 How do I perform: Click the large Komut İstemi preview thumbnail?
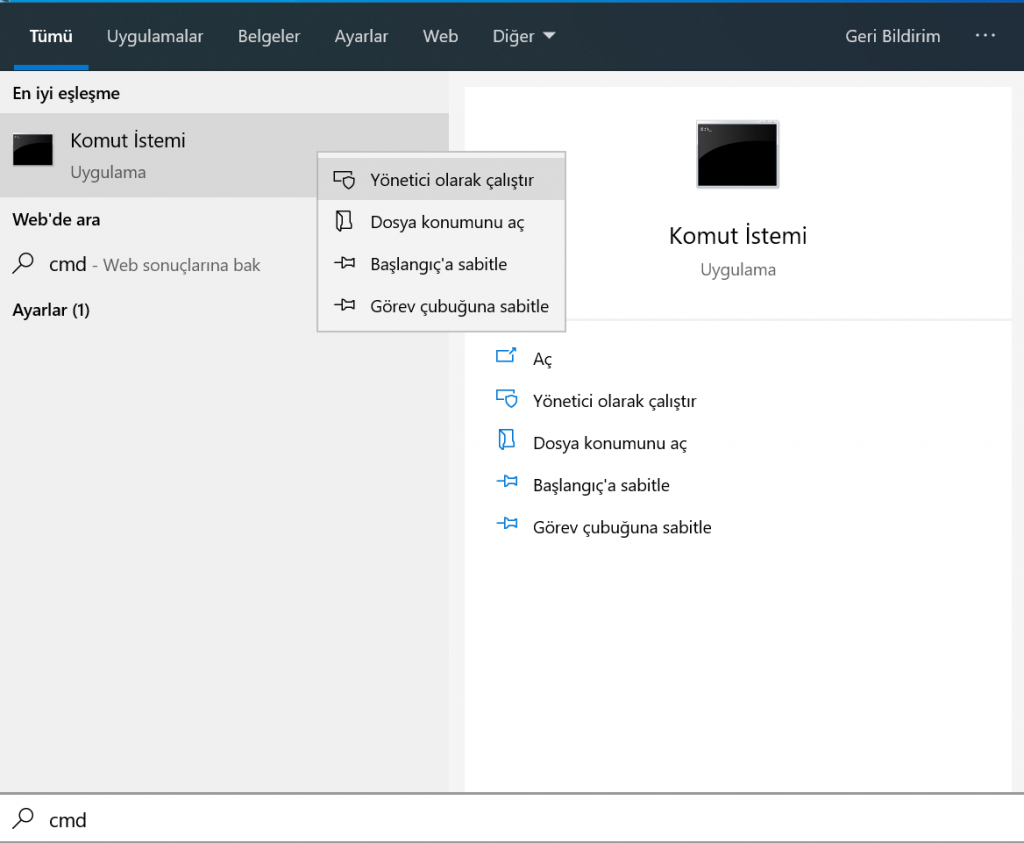(737, 154)
